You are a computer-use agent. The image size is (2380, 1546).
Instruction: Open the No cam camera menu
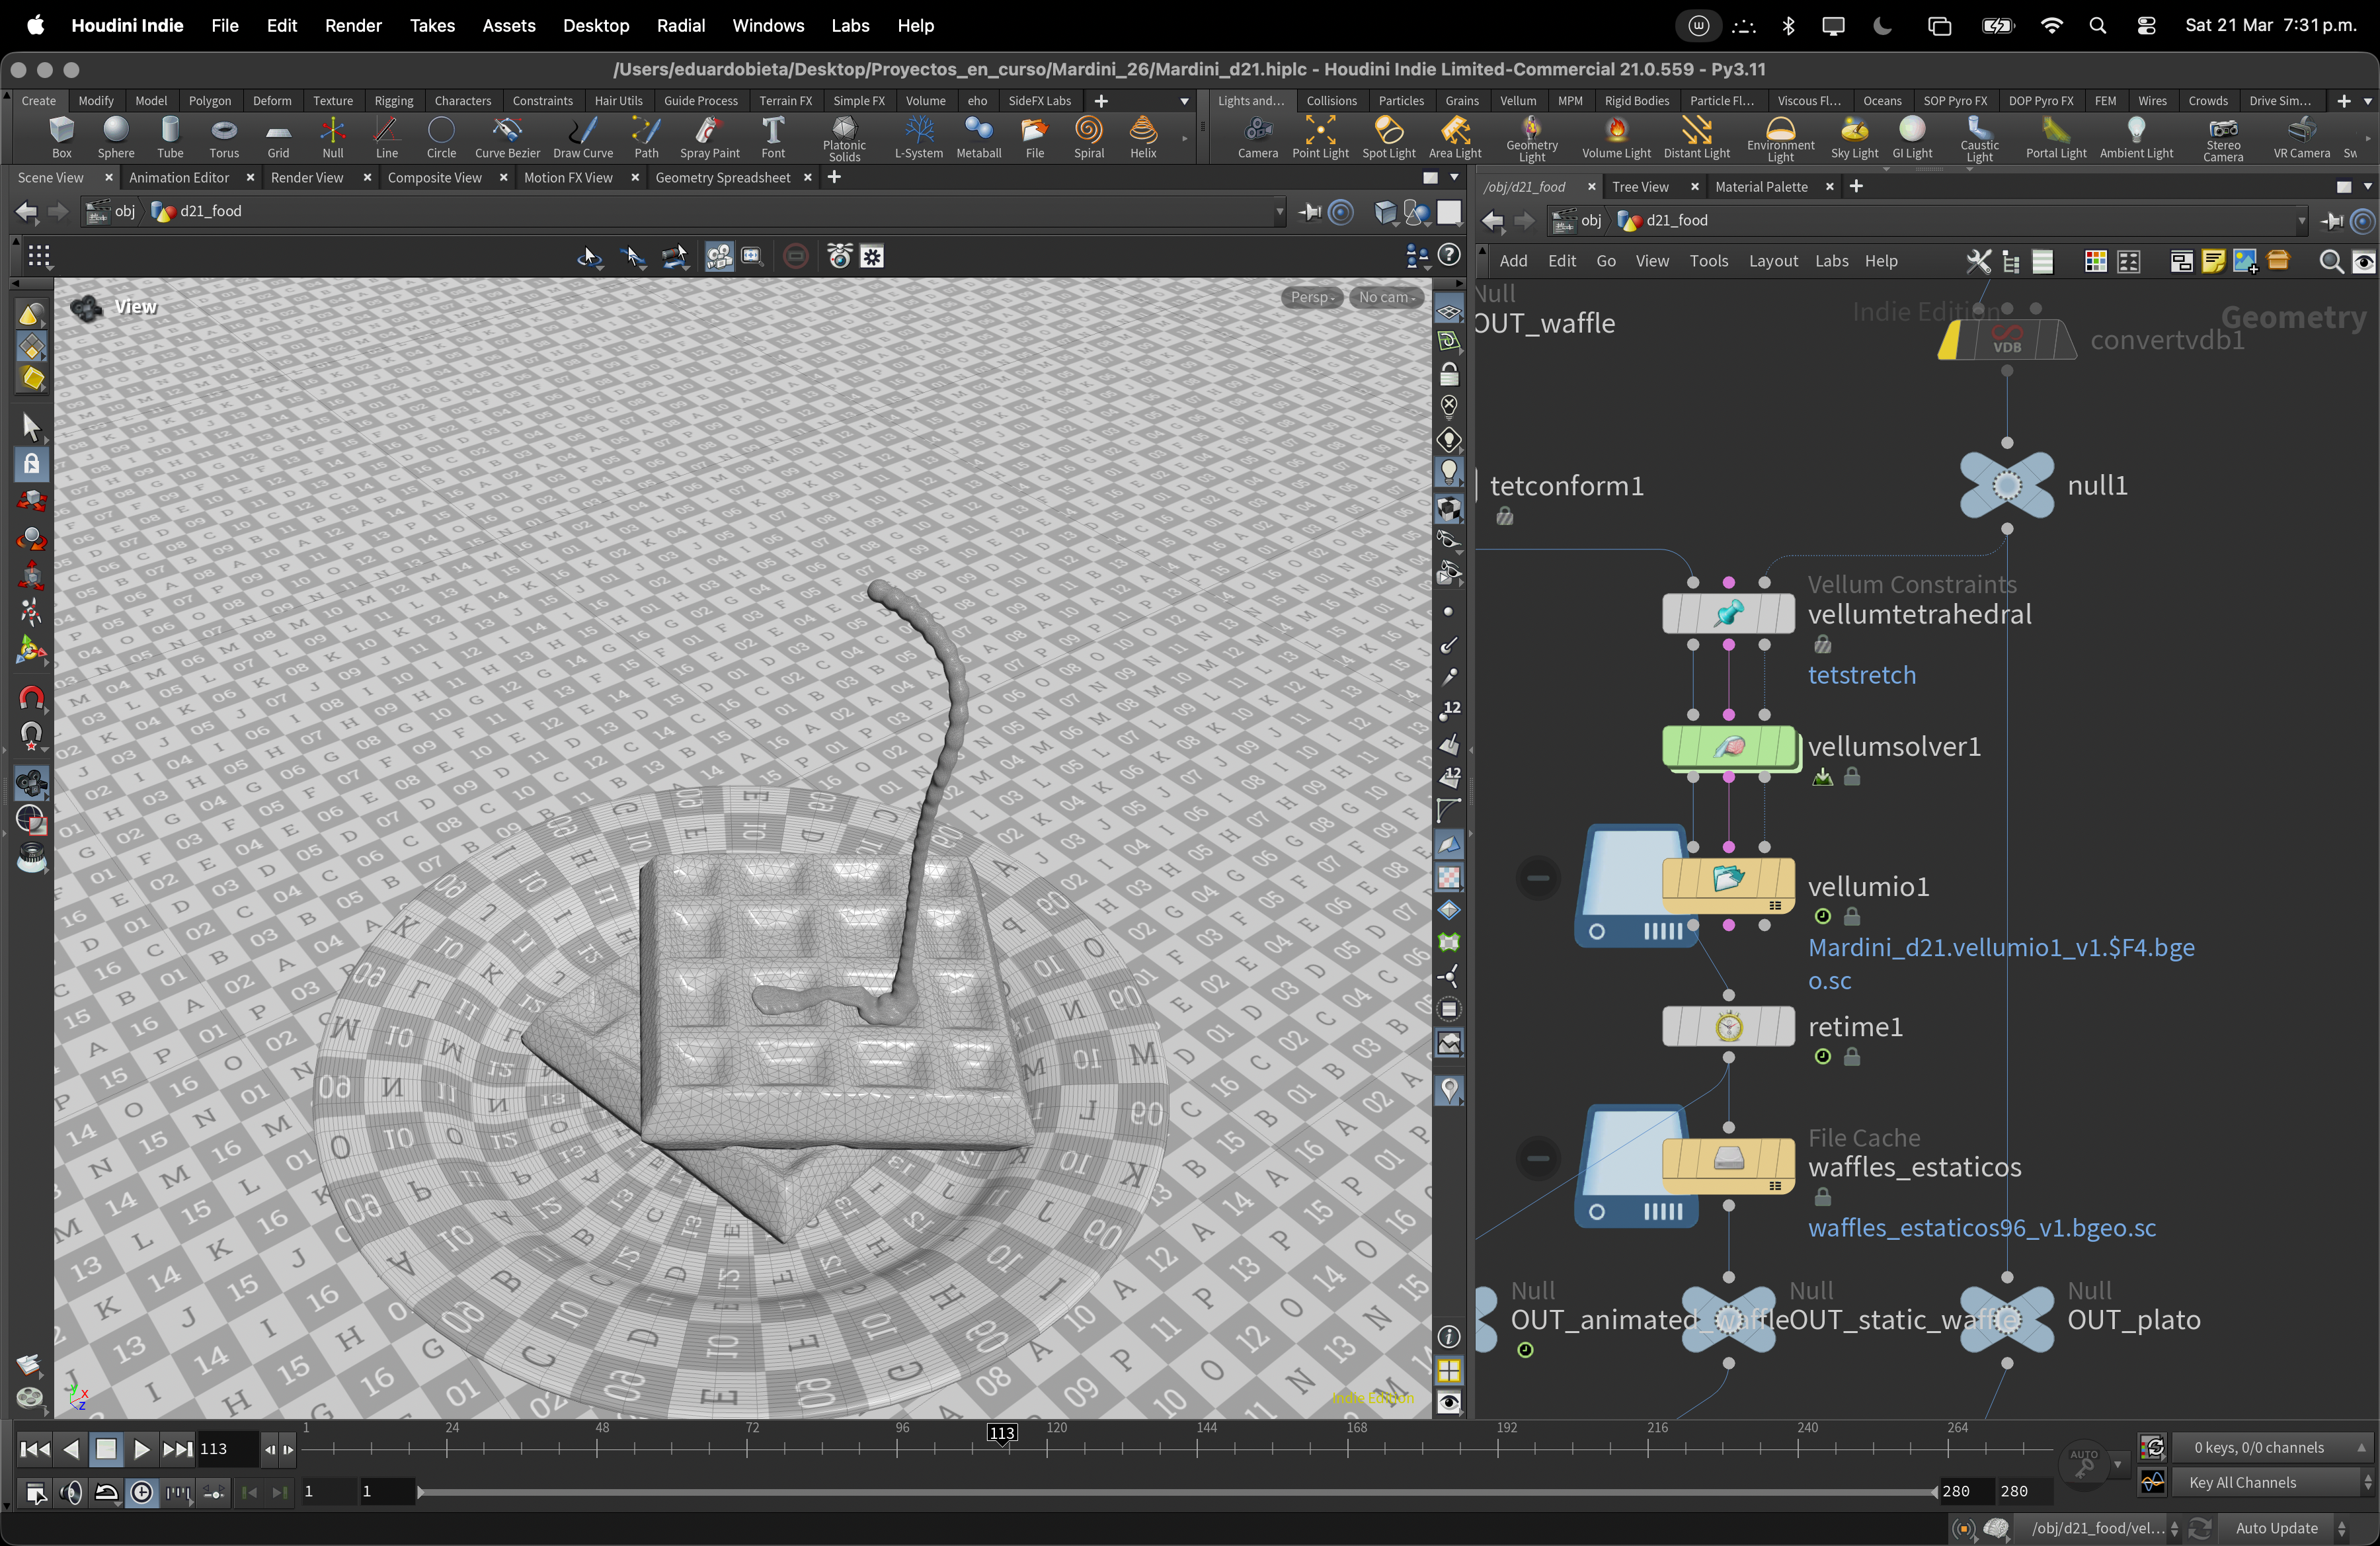pyautogui.click(x=1387, y=297)
